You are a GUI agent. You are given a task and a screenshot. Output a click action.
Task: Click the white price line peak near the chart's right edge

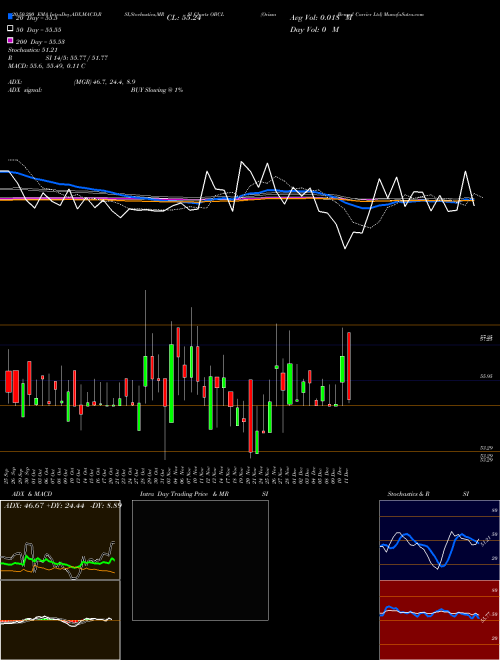465,172
